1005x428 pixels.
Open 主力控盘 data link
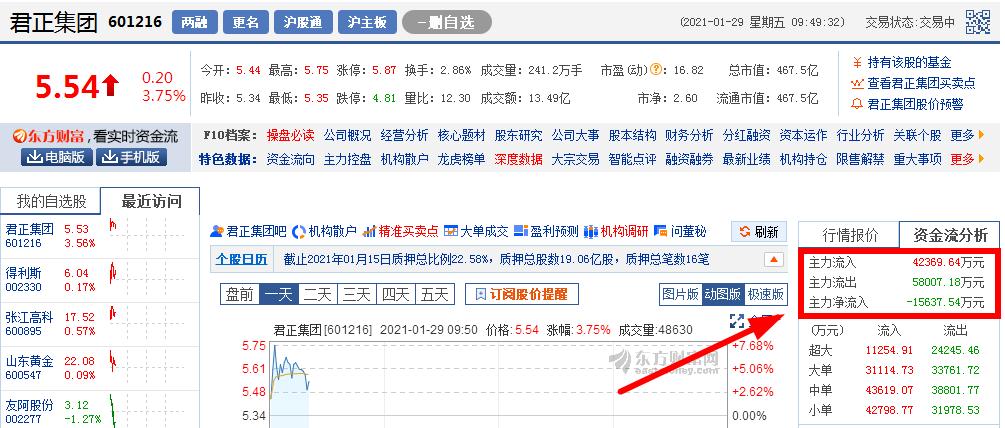pyautogui.click(x=347, y=159)
